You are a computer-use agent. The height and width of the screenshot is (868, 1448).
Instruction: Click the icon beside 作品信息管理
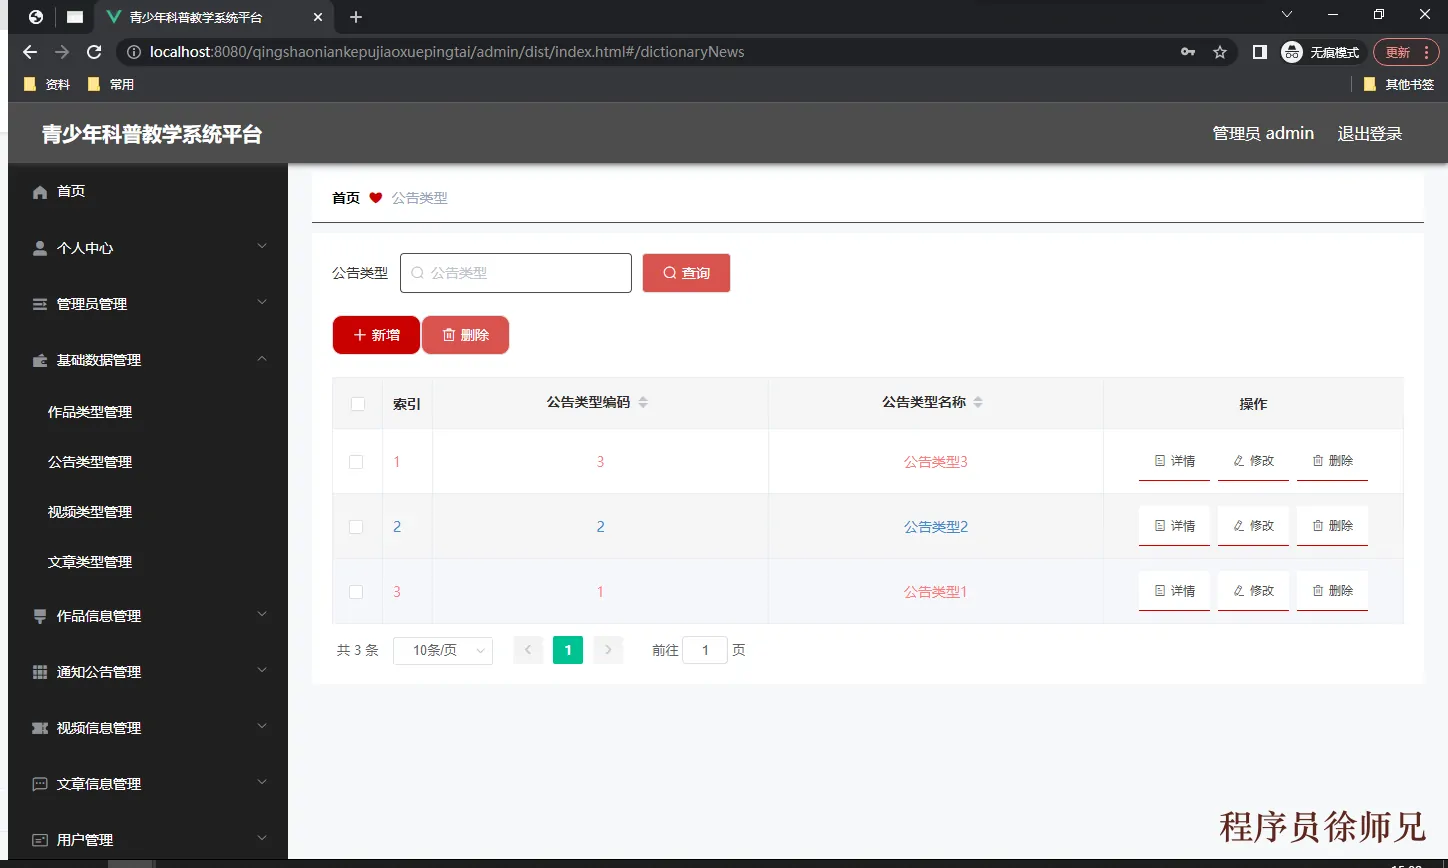point(40,616)
